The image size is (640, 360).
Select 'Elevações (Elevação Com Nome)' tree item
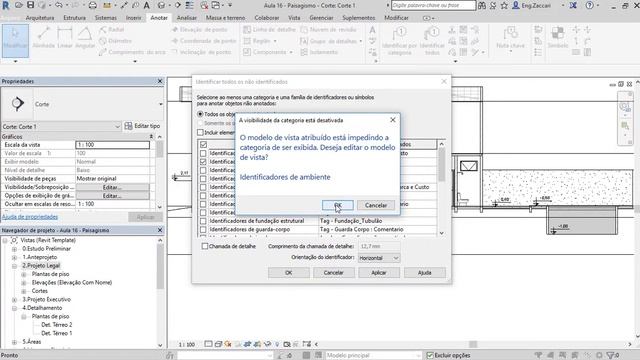click(x=72, y=282)
